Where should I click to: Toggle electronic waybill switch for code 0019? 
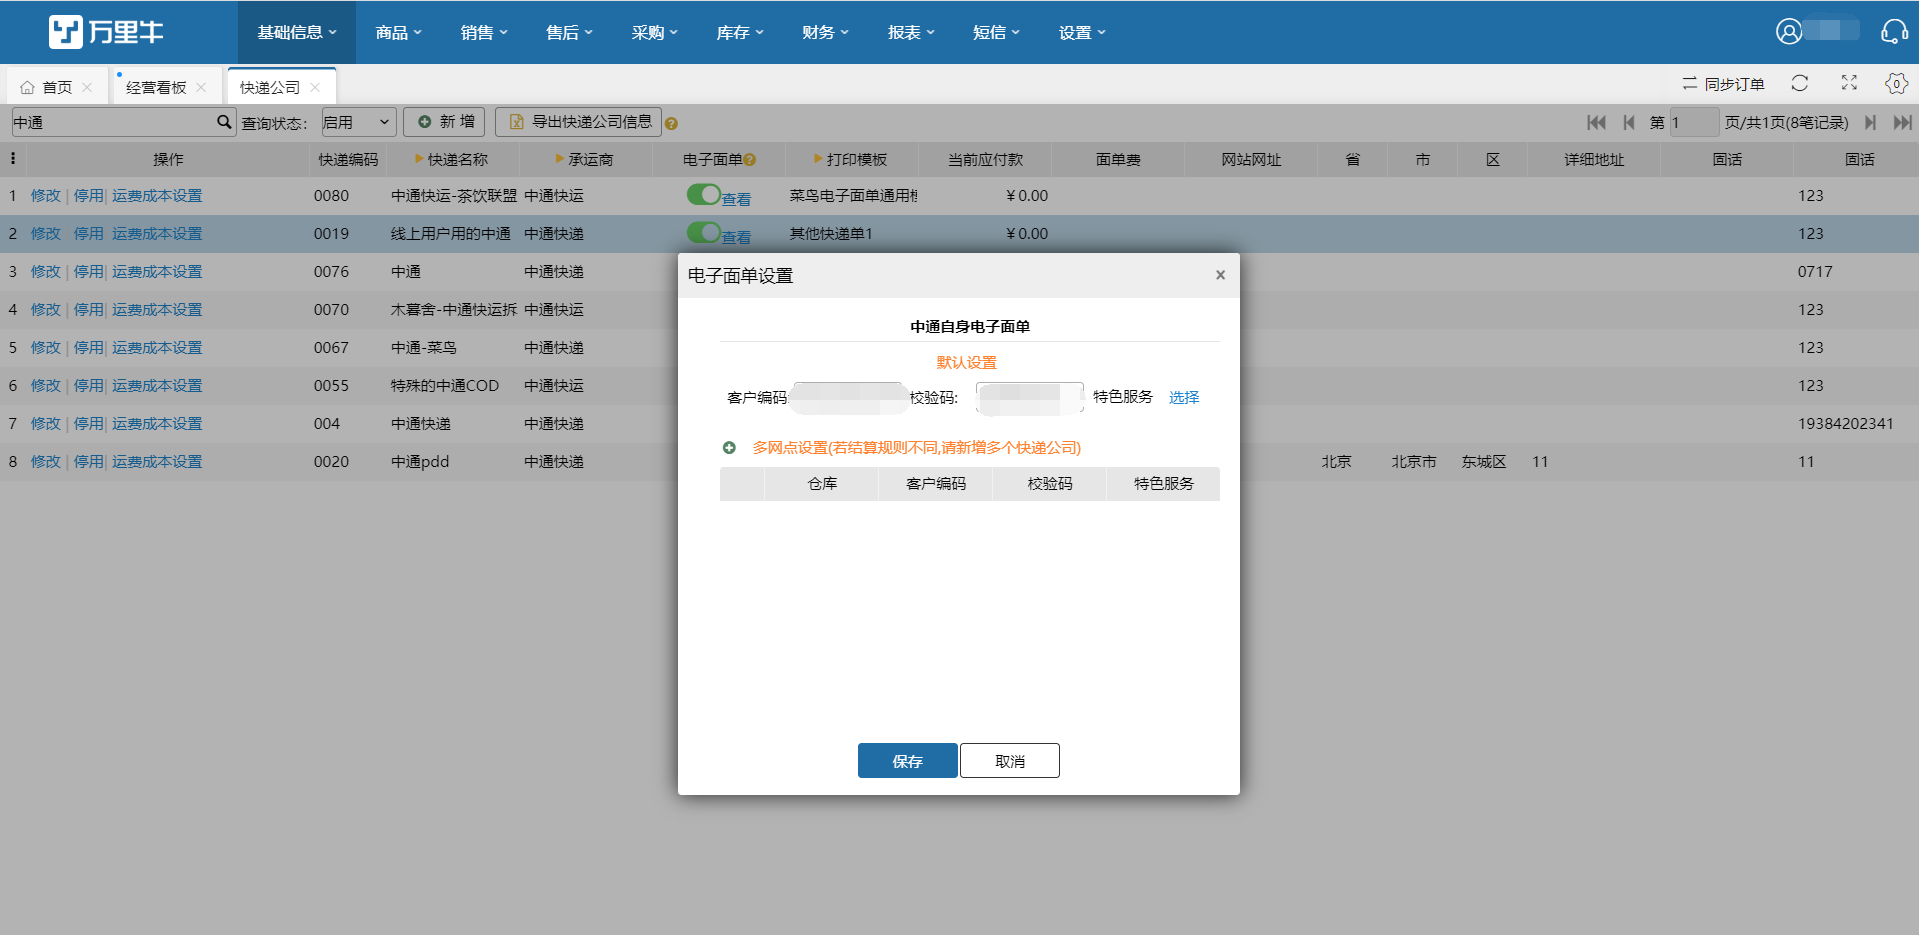704,232
